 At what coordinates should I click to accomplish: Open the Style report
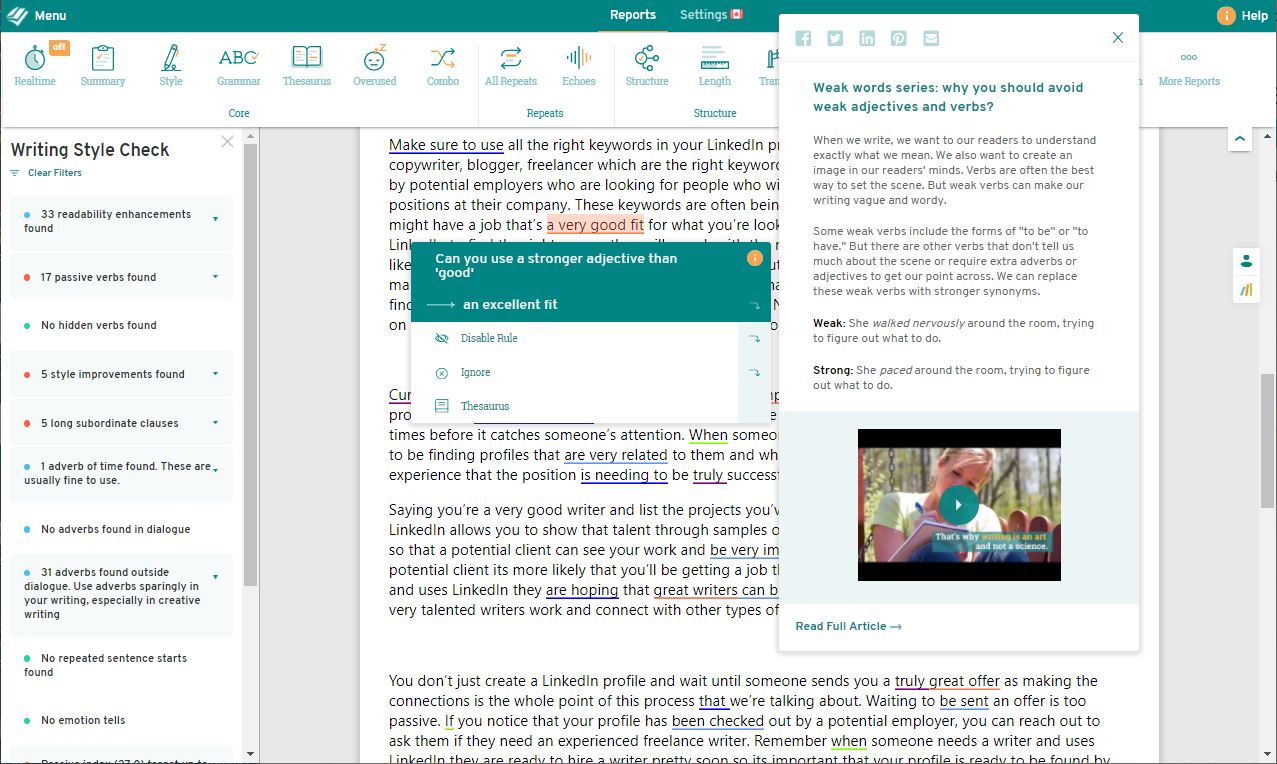[171, 65]
